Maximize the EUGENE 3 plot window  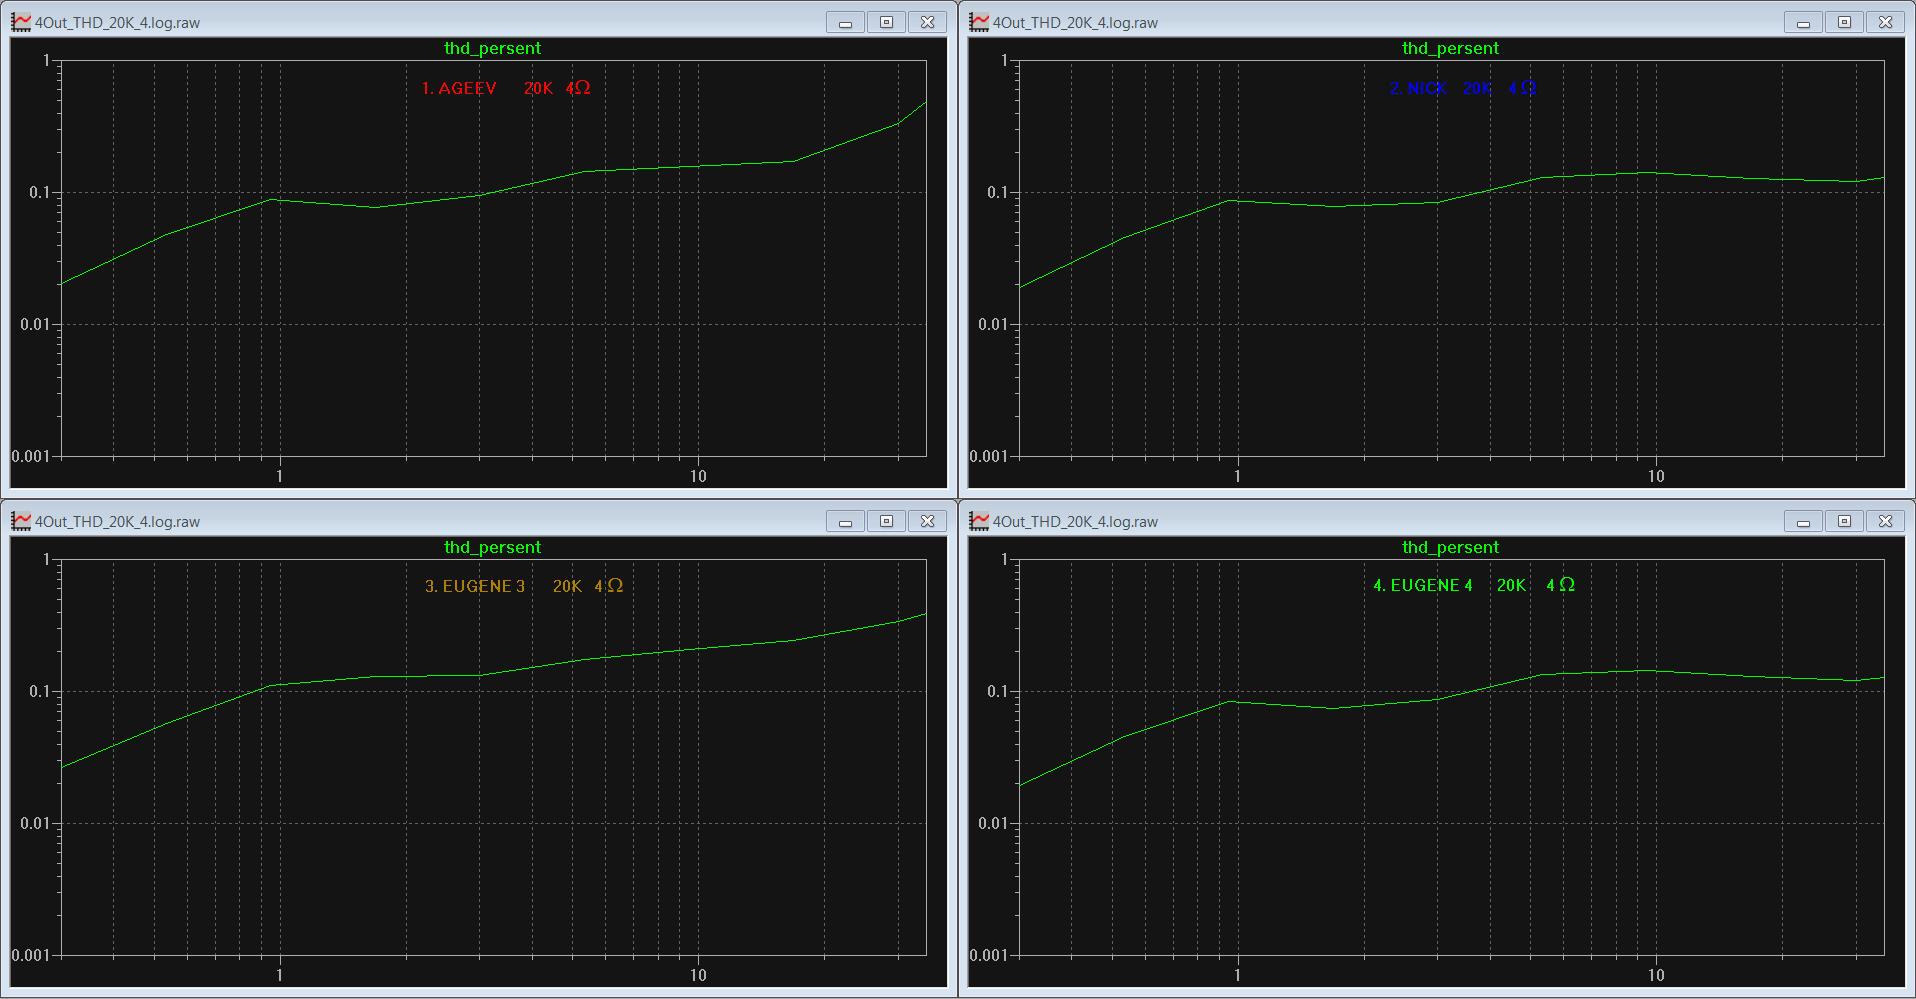point(886,521)
